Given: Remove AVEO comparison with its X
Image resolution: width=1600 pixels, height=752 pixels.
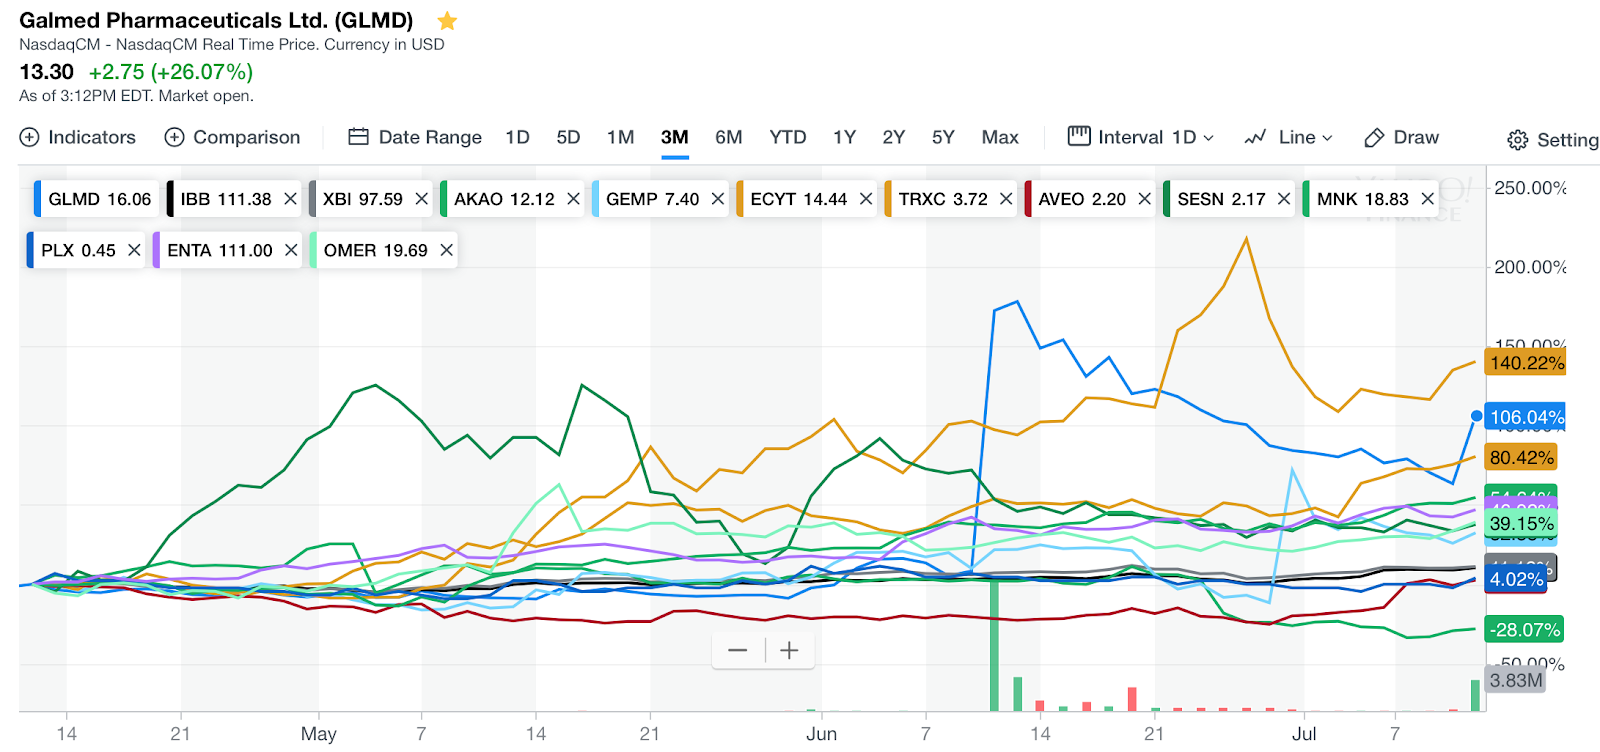Looking at the screenshot, I should pos(1145,199).
